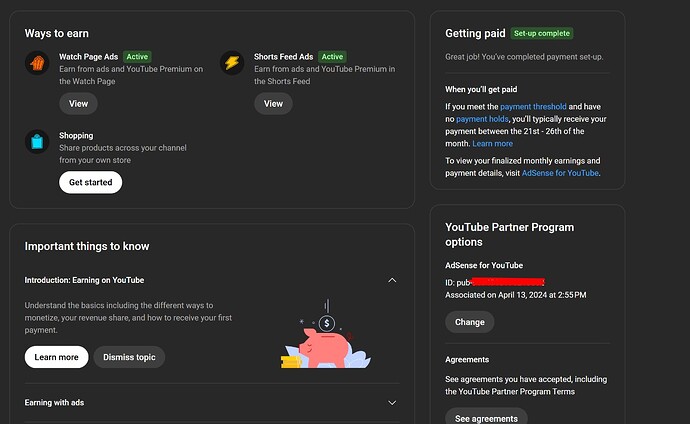
Task: Visit AdSense for YouTube link
Action: coord(560,173)
